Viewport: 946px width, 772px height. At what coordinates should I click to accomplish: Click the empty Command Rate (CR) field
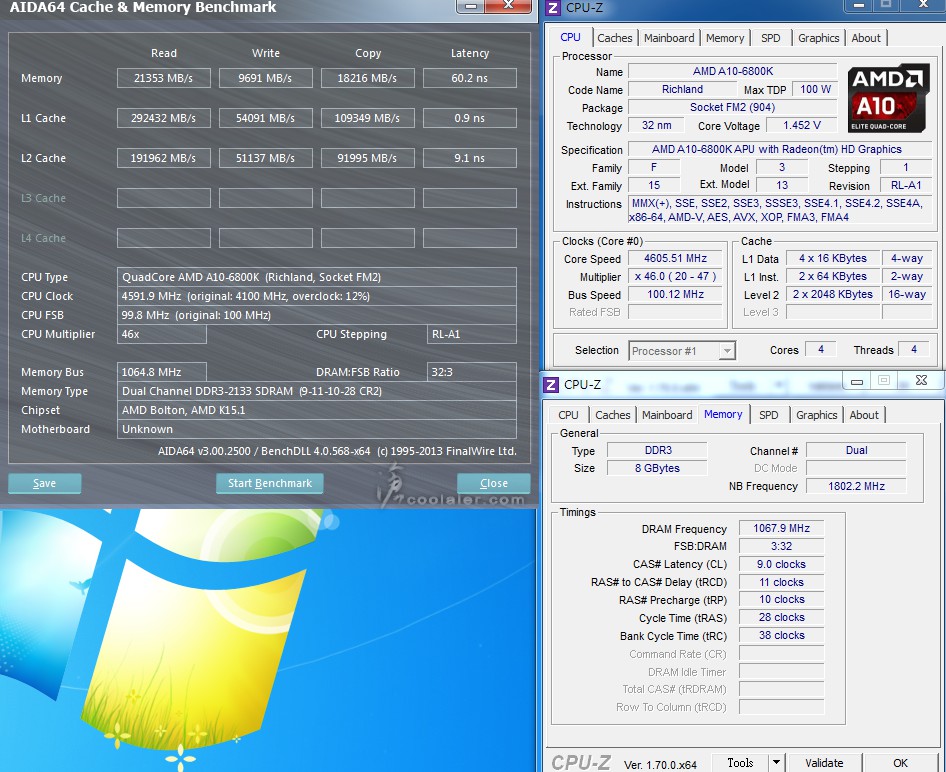pos(781,654)
